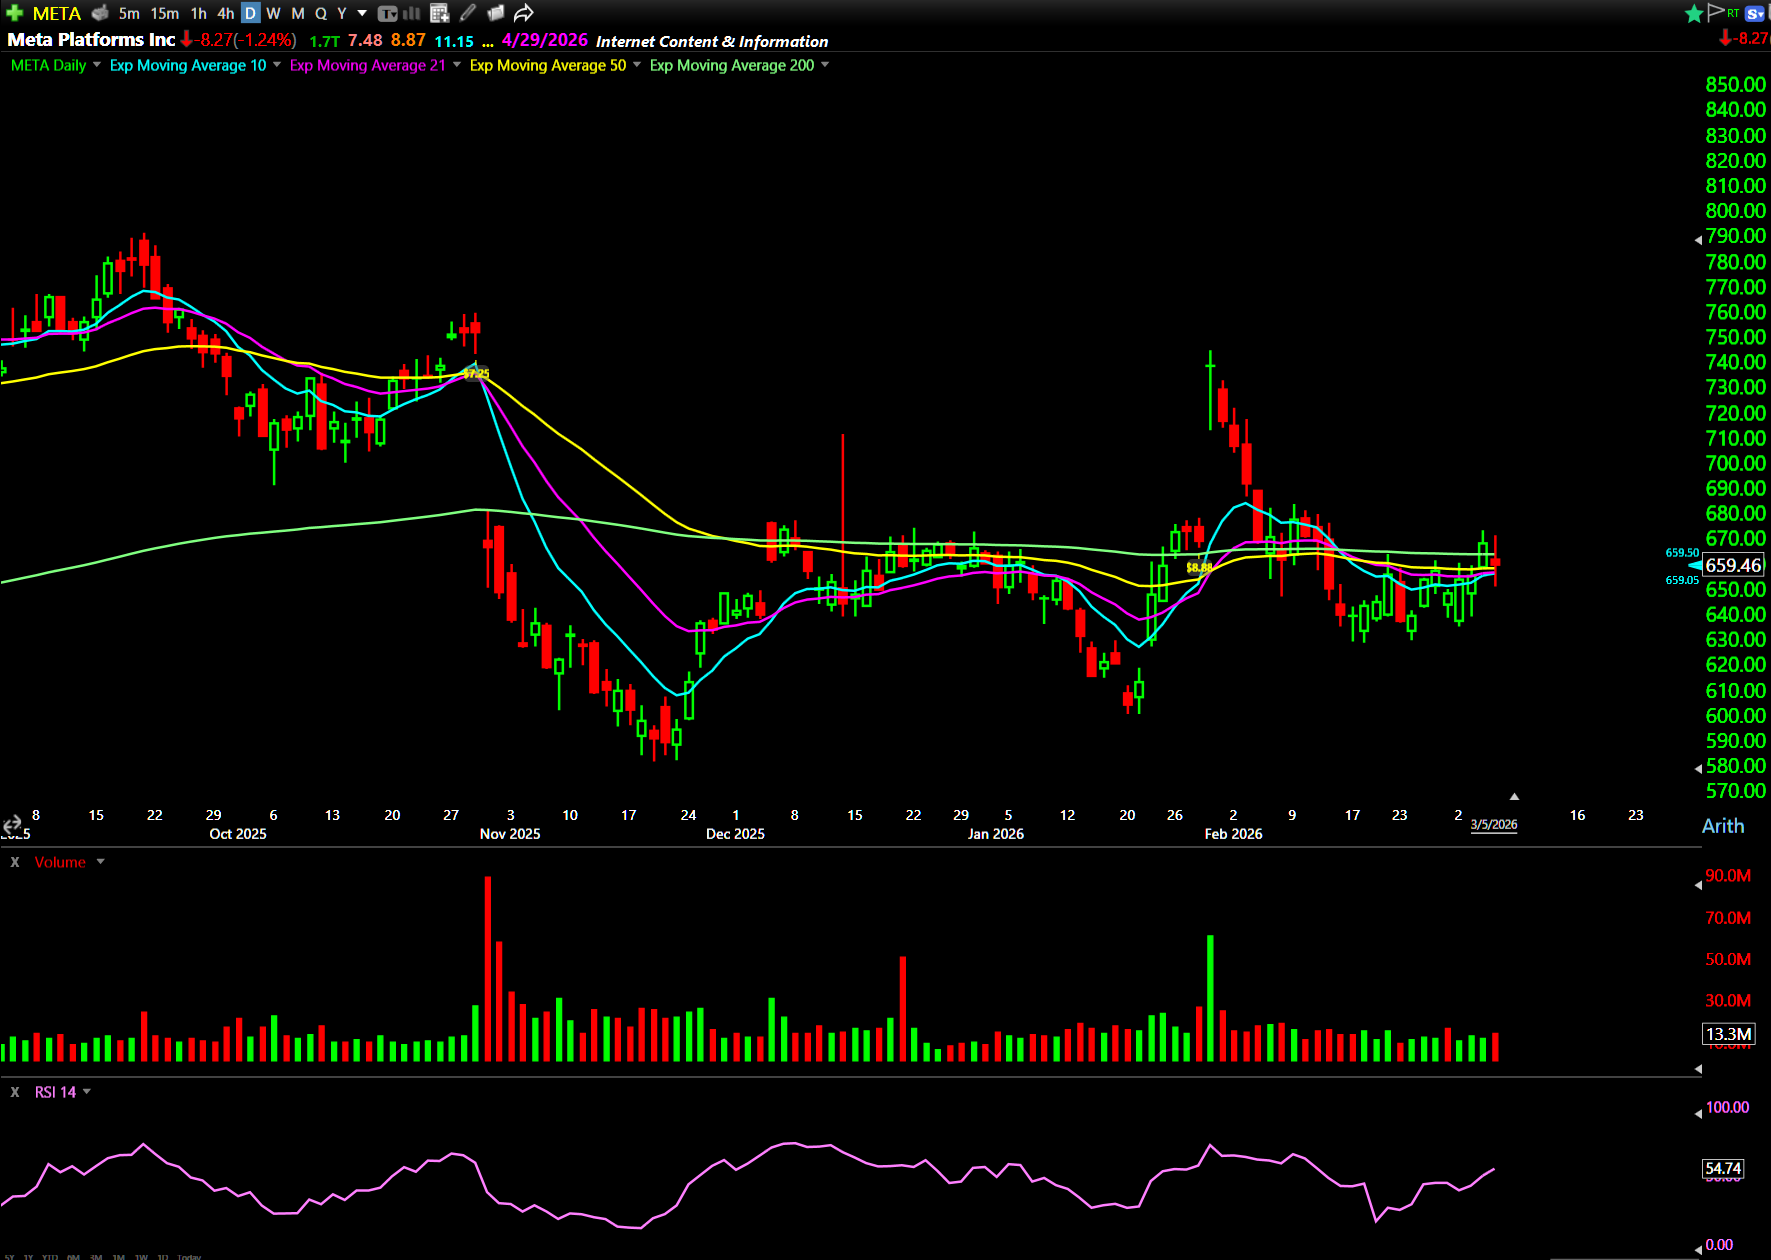Remove the RSI 14 panel with X
This screenshot has height=1260, width=1771.
tap(15, 1092)
